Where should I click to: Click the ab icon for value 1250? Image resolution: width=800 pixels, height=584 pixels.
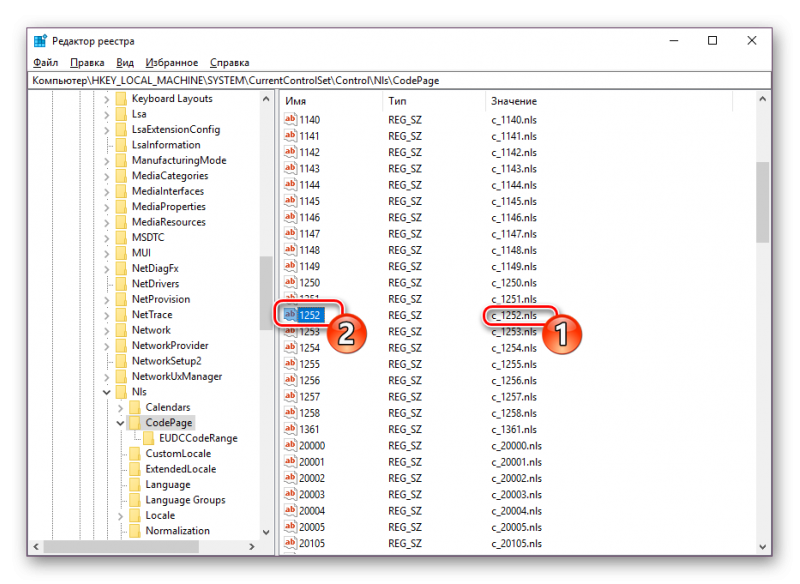coord(290,283)
